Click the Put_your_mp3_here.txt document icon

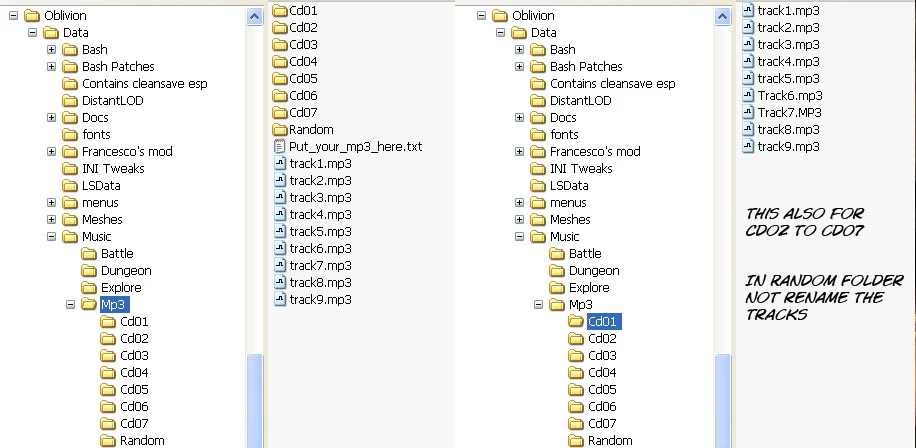280,146
